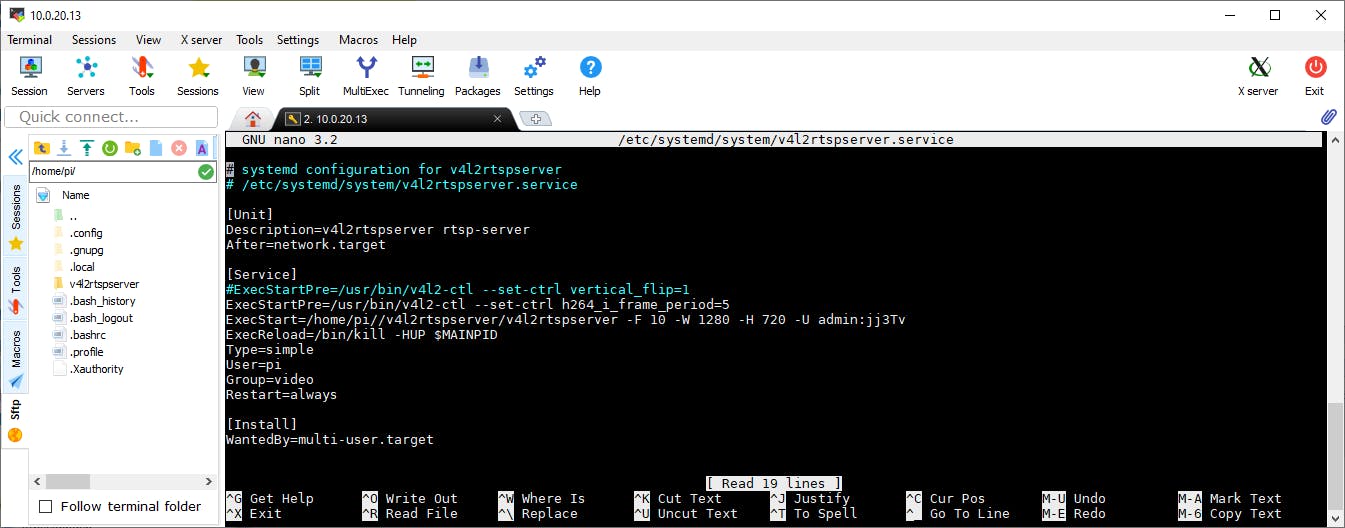Click the WantedBy=multi-user.target line
The image size is (1345, 528).
coord(330,439)
